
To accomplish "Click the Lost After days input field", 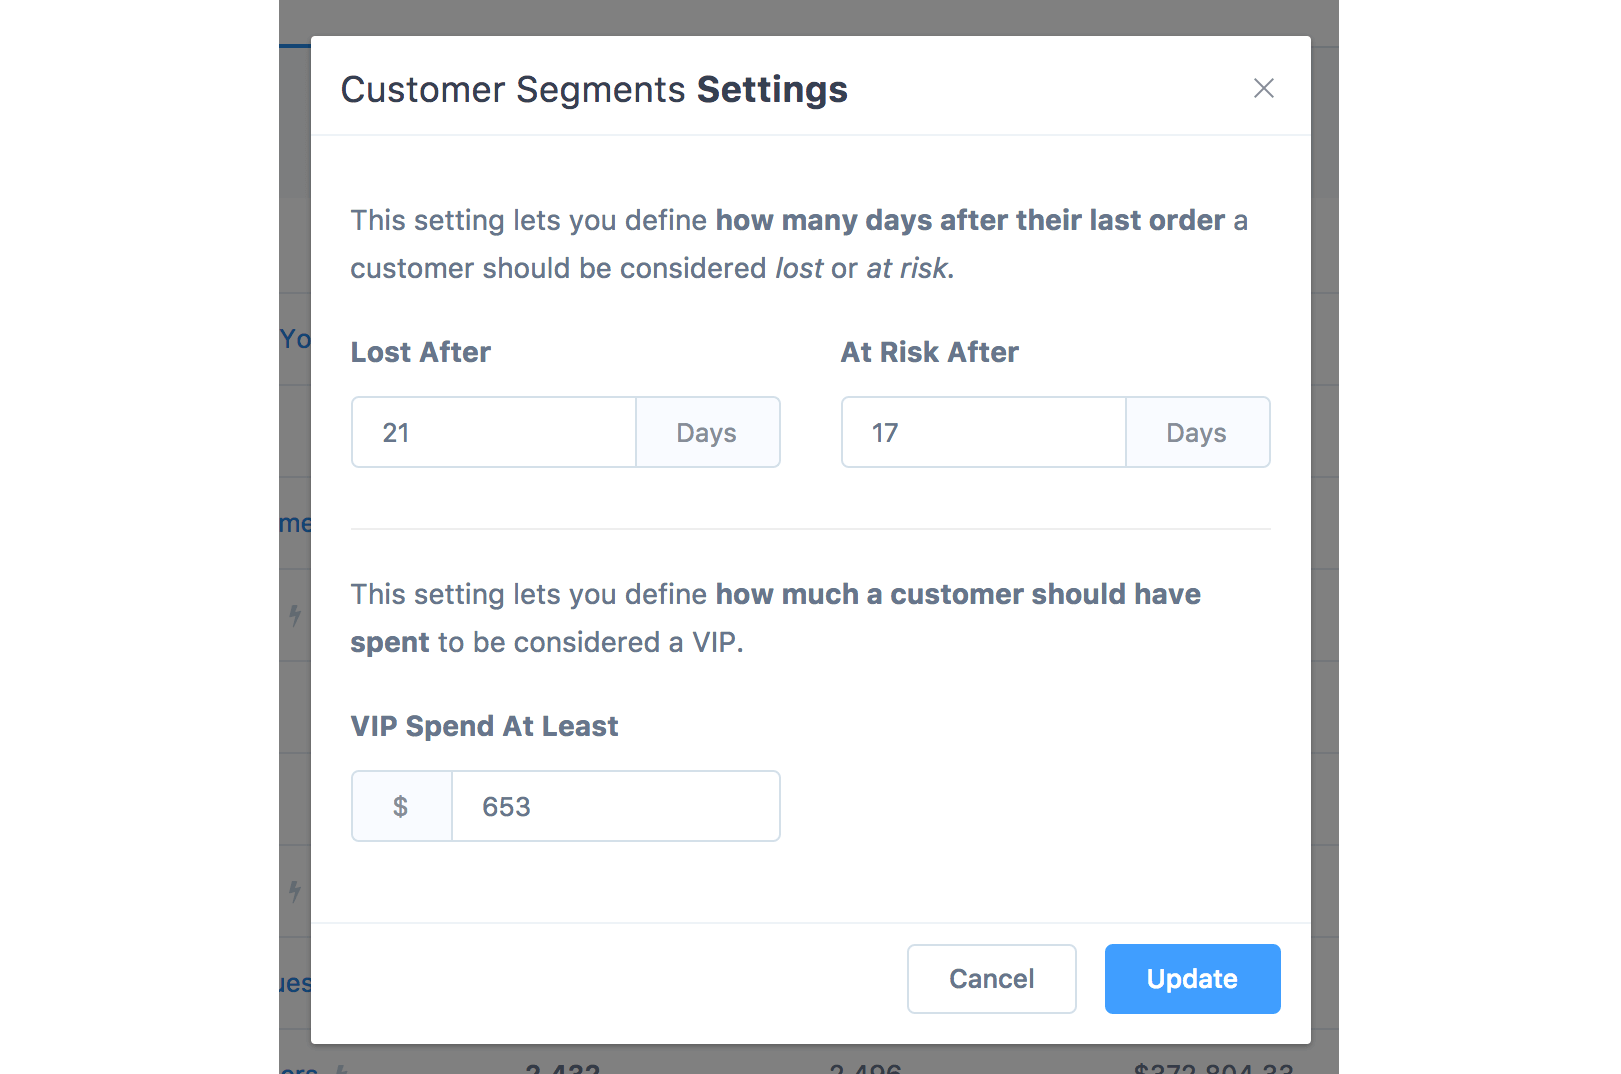I will [494, 433].
